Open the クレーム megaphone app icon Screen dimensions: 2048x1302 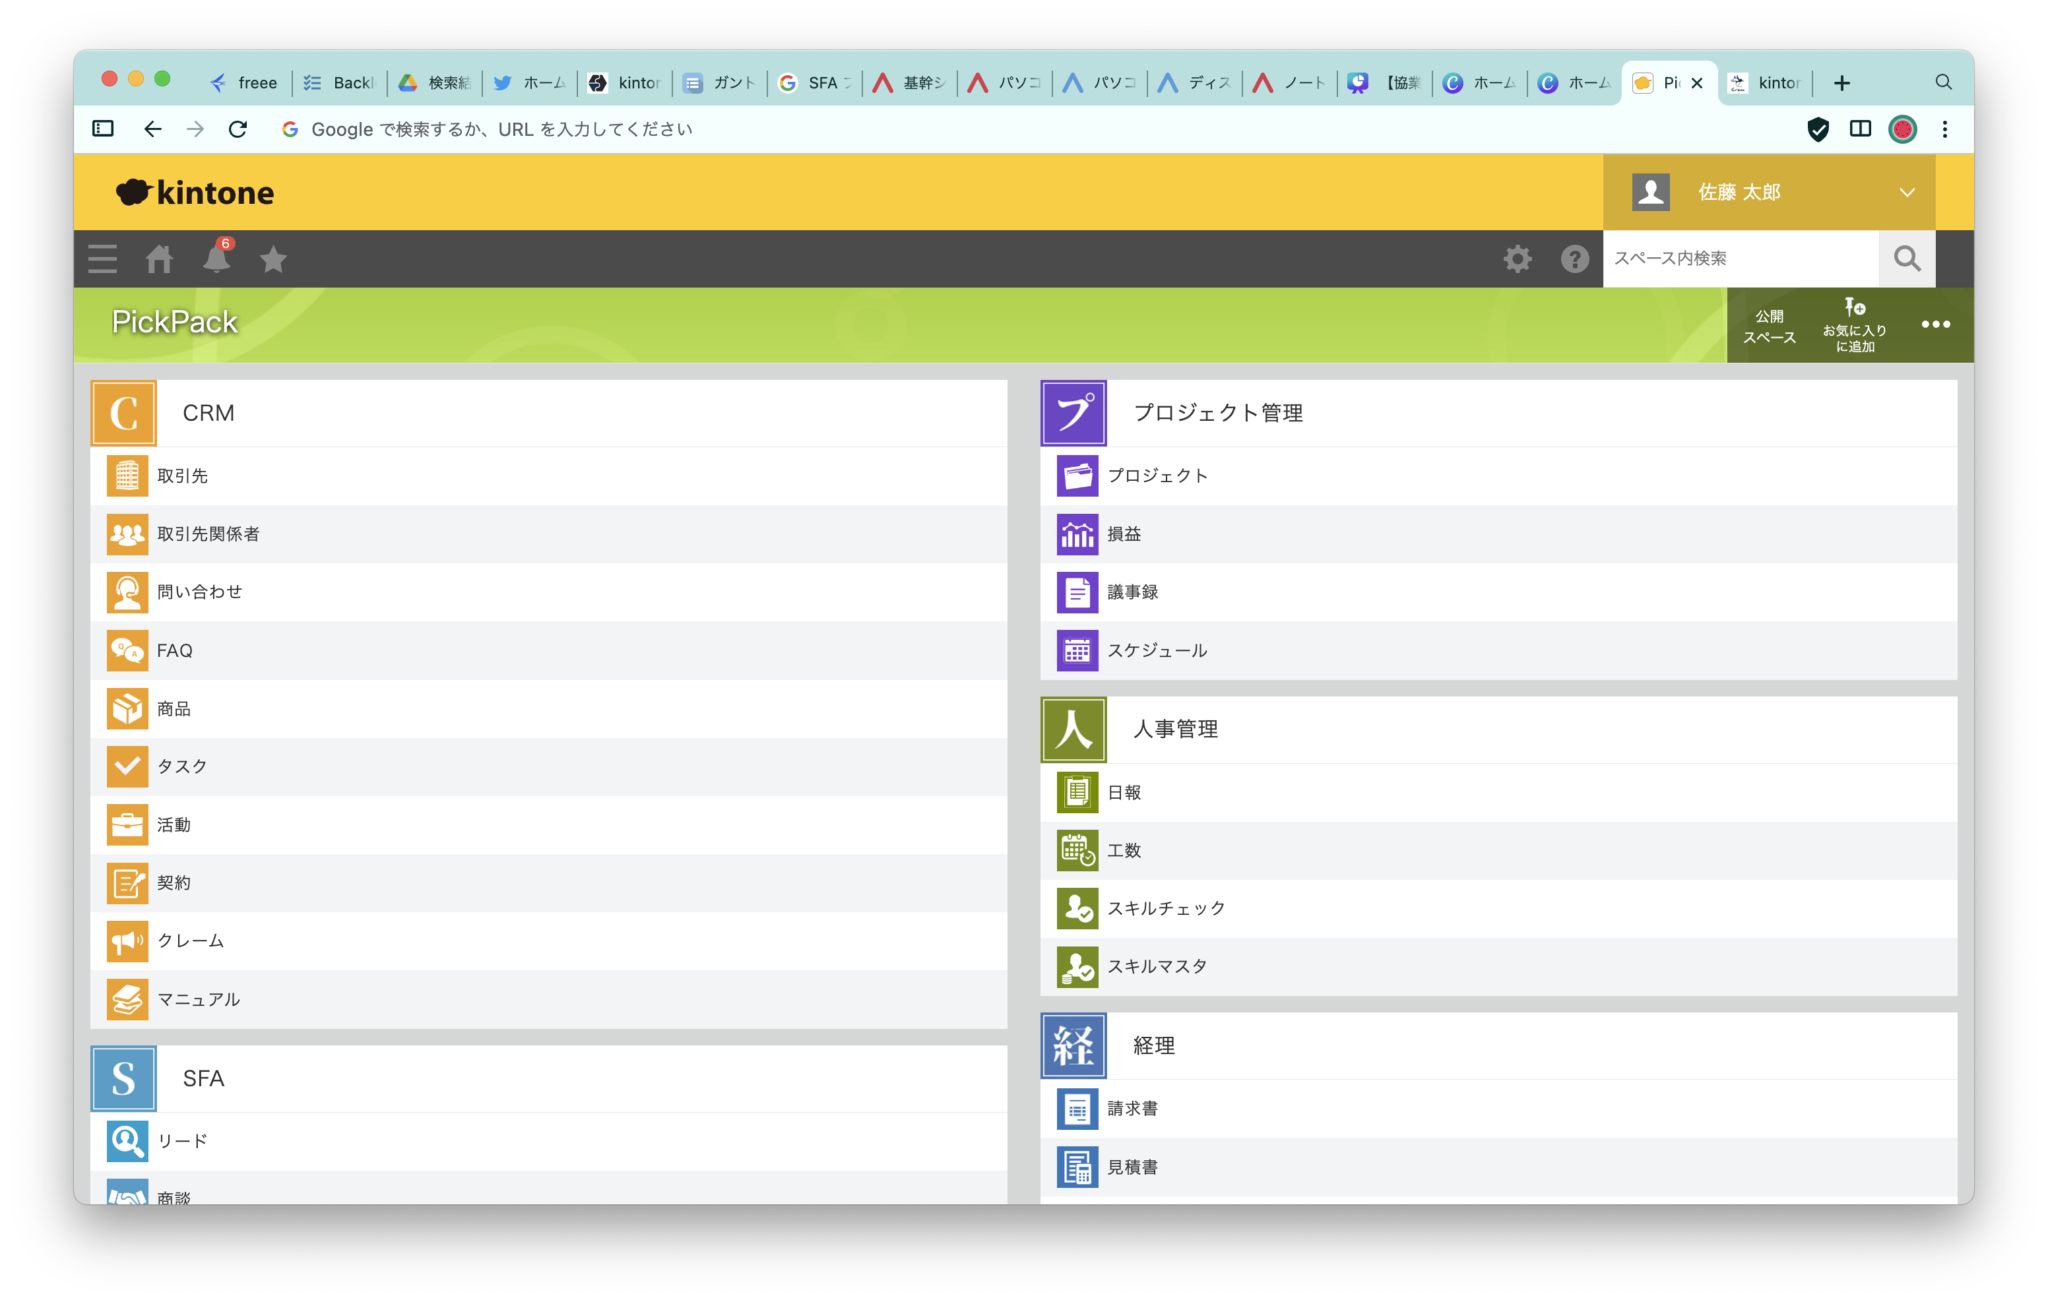point(127,941)
